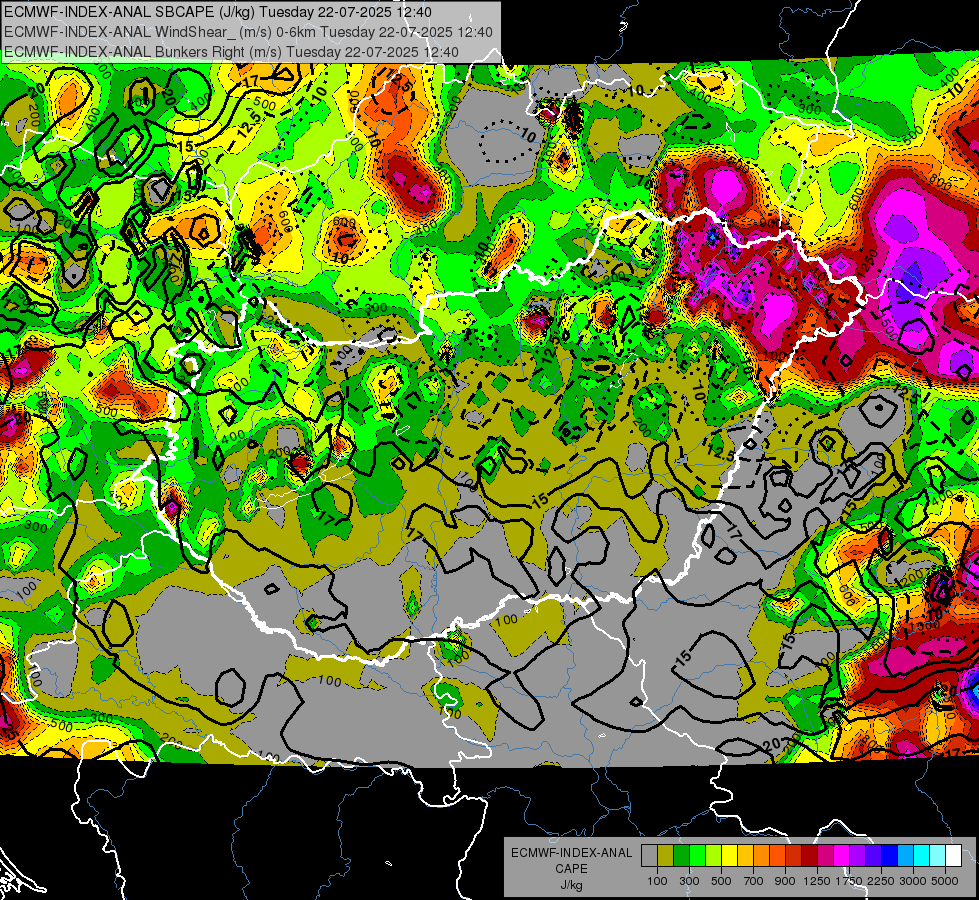Screen dimensions: 979x900
Task: Click the '5000' legend tick label
Action: [945, 881]
